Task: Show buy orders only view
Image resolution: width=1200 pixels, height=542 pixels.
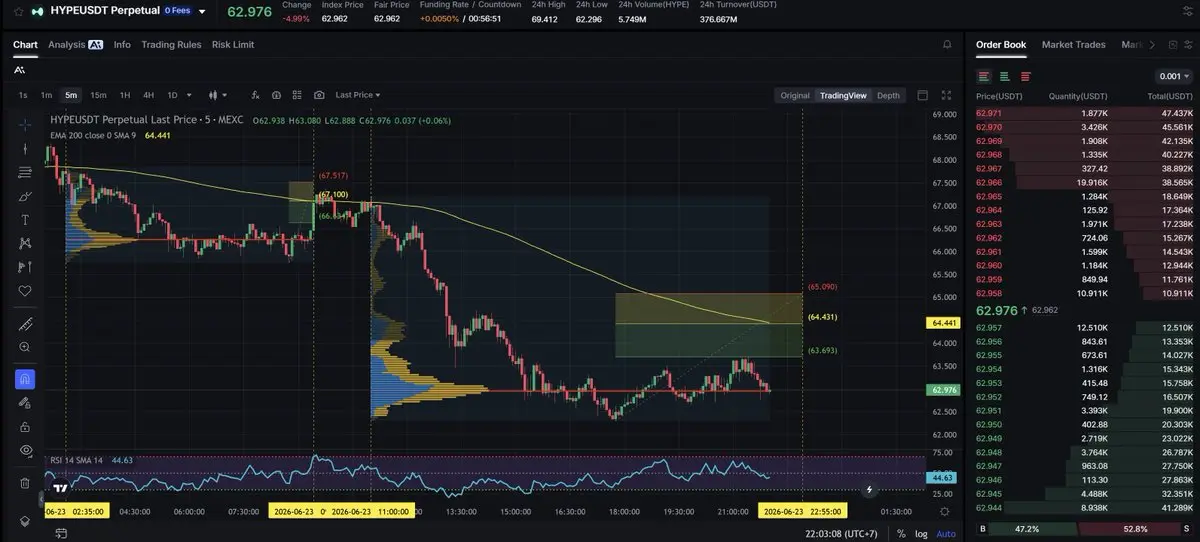Action: click(1003, 76)
